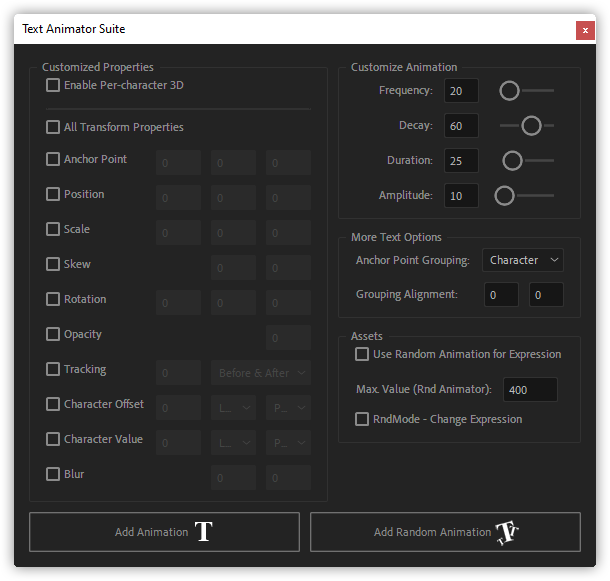Click the second Grouping Alignment field
610x581 pixels.
pos(546,295)
